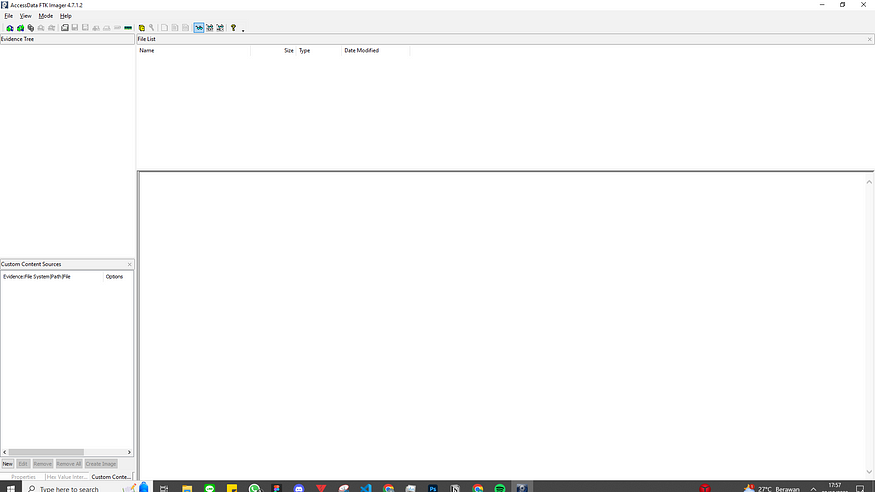Sort file list by Size column

[x=273, y=50]
